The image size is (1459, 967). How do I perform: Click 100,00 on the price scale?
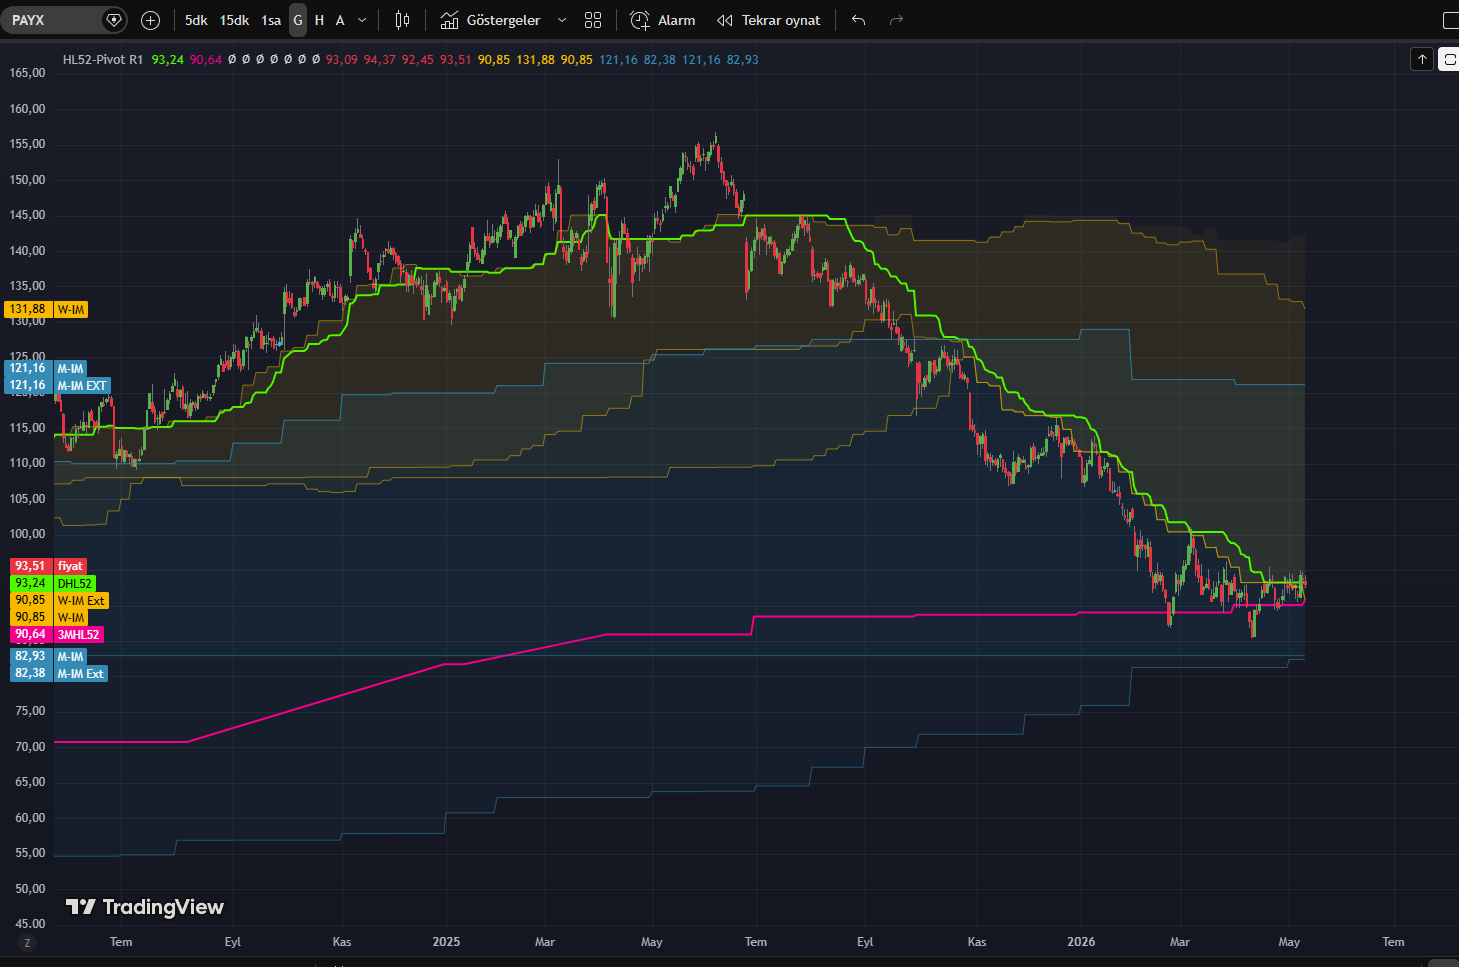click(28, 534)
